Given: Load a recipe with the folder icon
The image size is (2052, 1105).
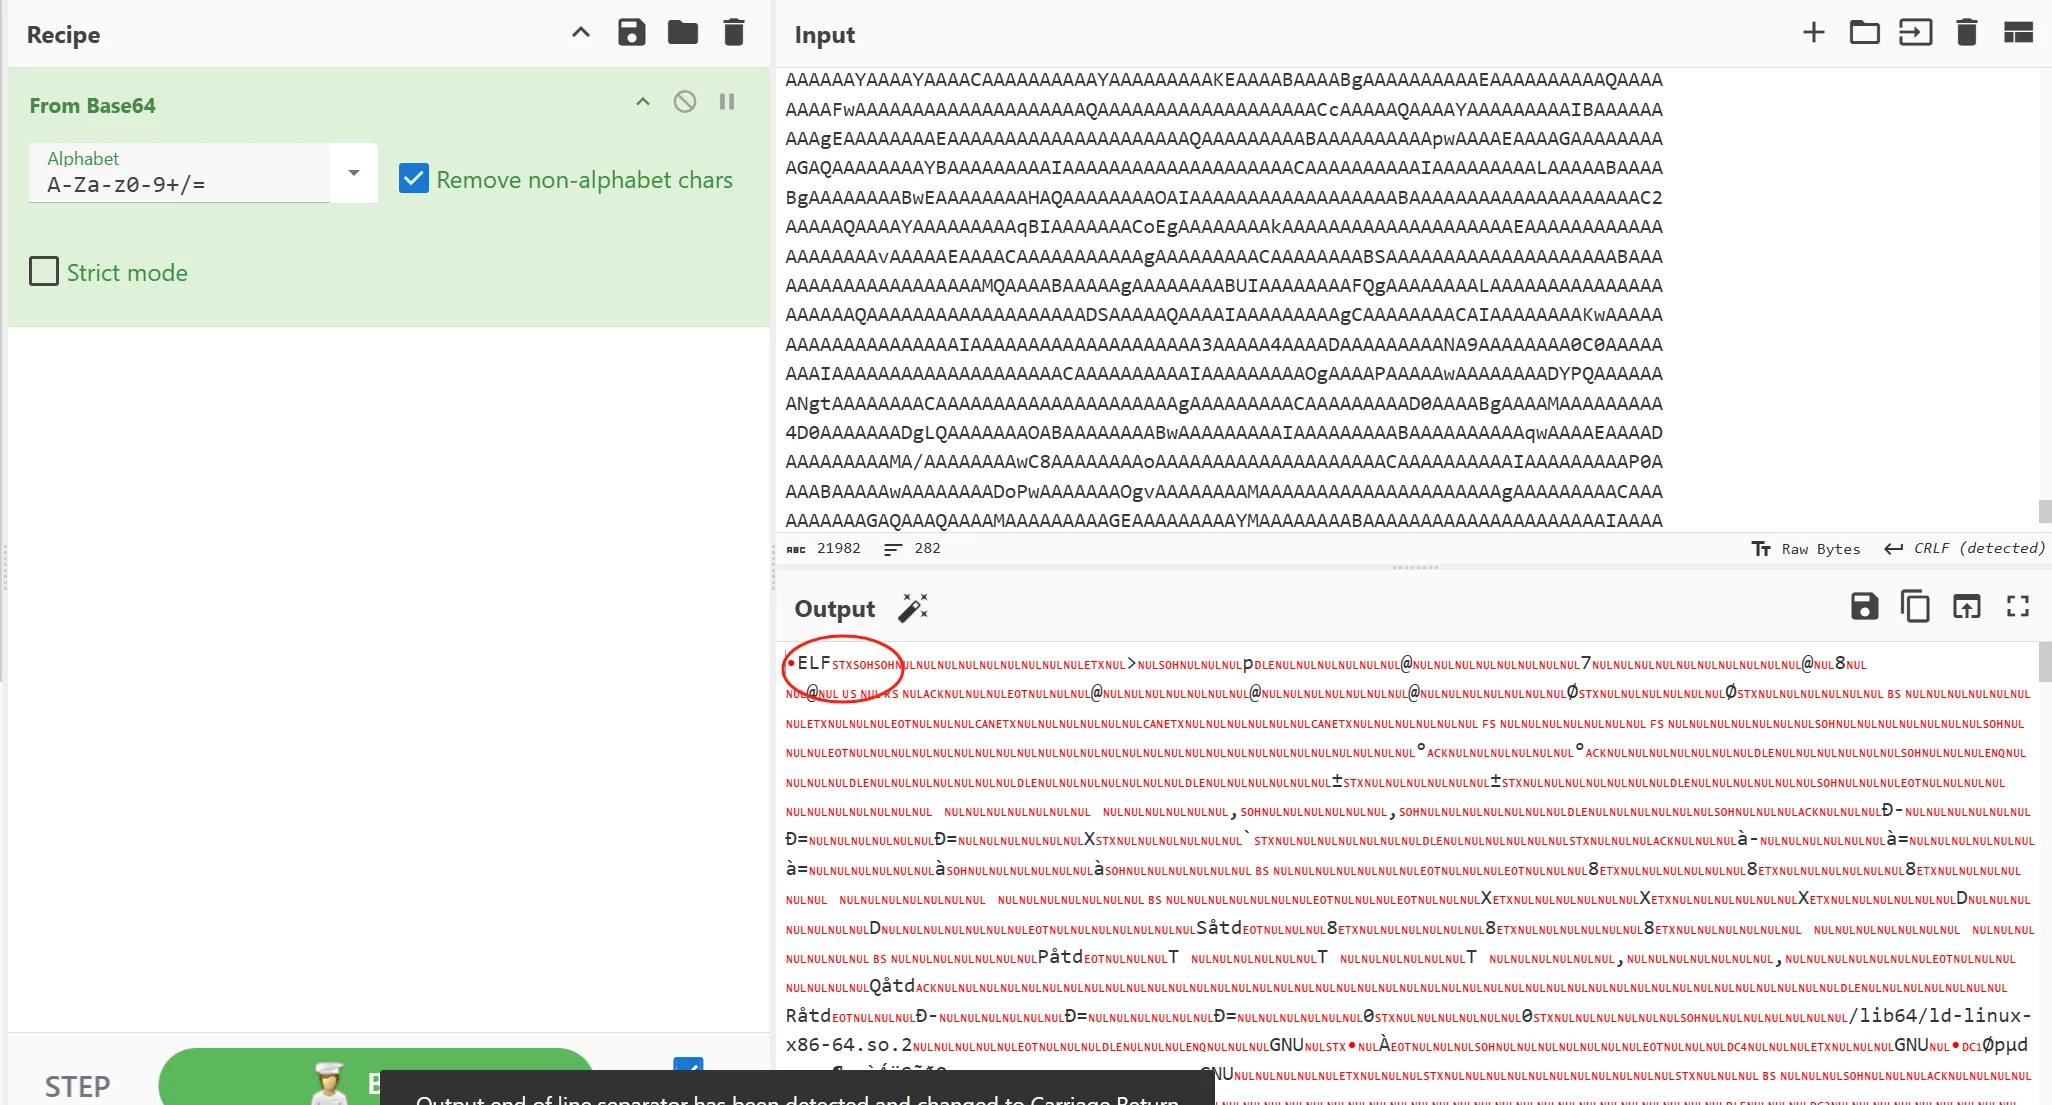Looking at the screenshot, I should tap(683, 33).
